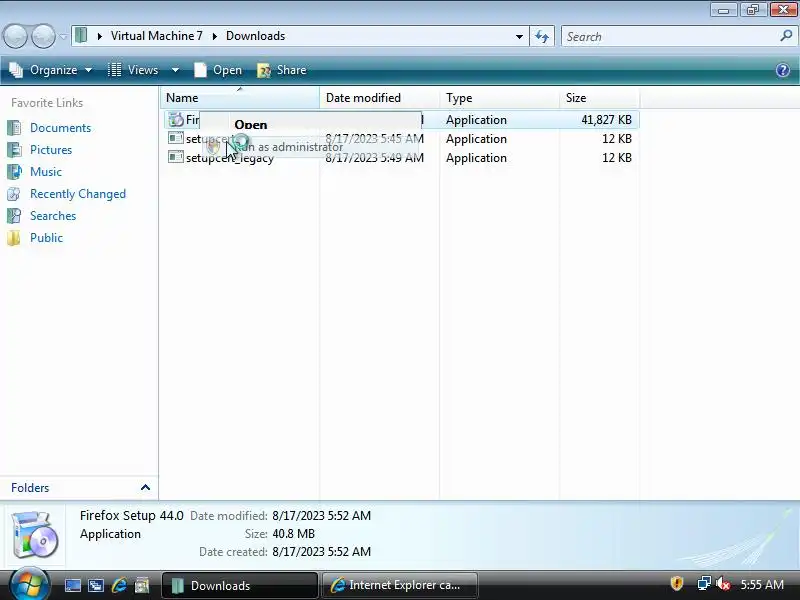Open Pictures favorite link
Image resolution: width=800 pixels, height=600 pixels.
[x=51, y=149]
